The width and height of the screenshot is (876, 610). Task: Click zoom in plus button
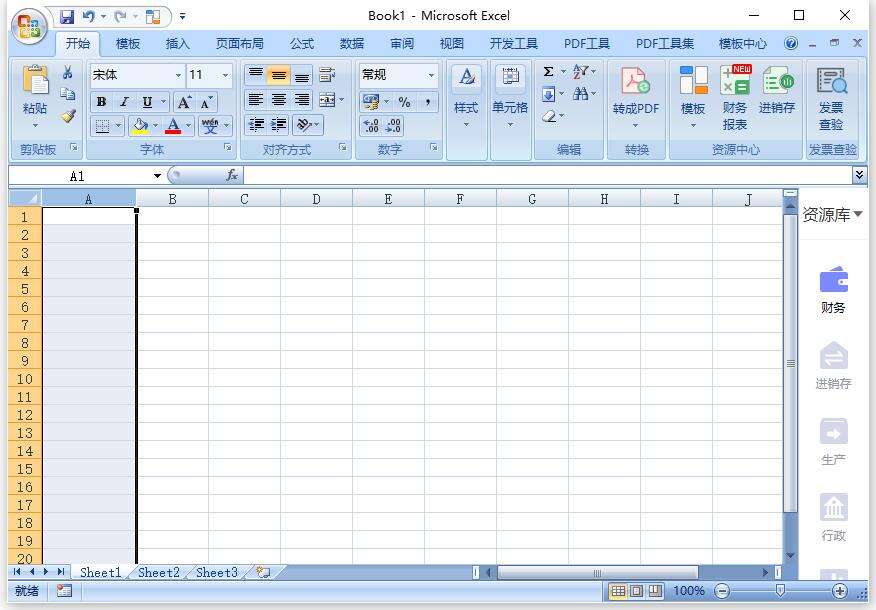840,590
